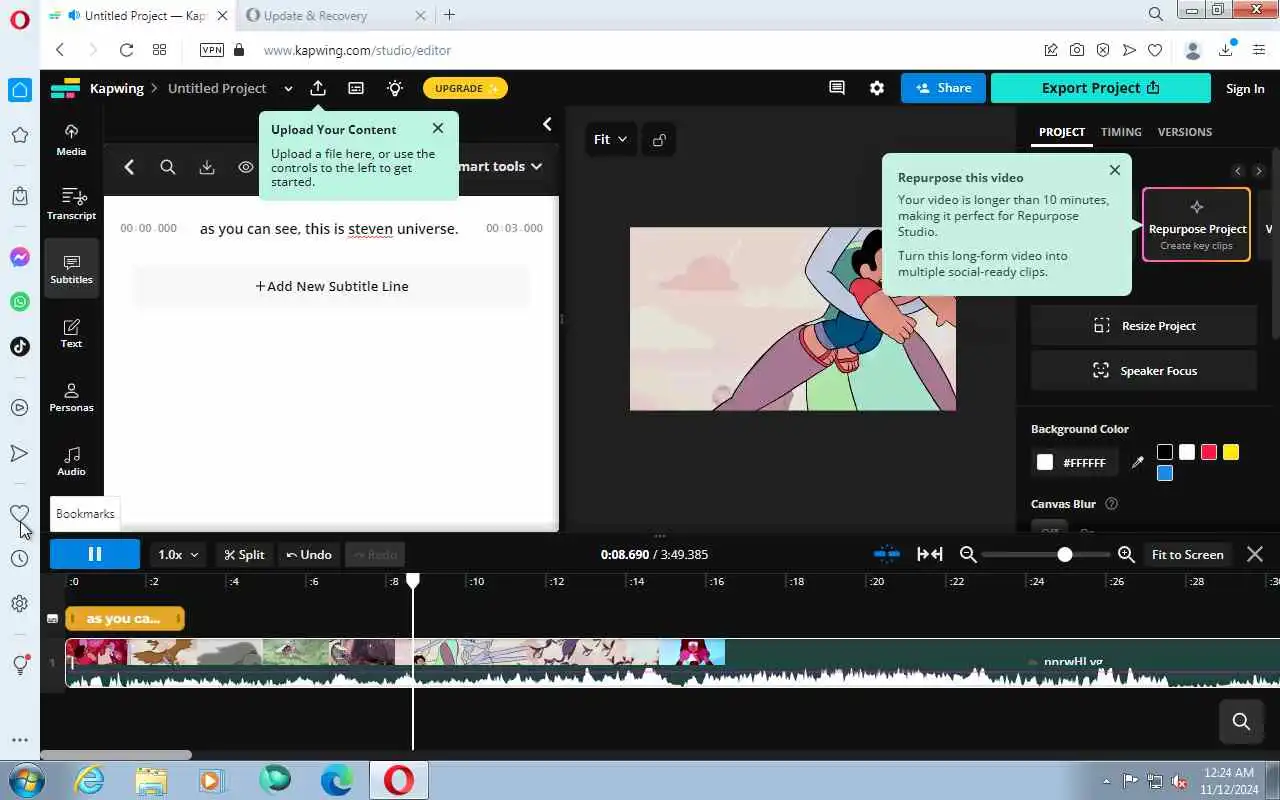Viewport: 1280px width, 800px height.
Task: Click the Split button
Action: coord(244,554)
